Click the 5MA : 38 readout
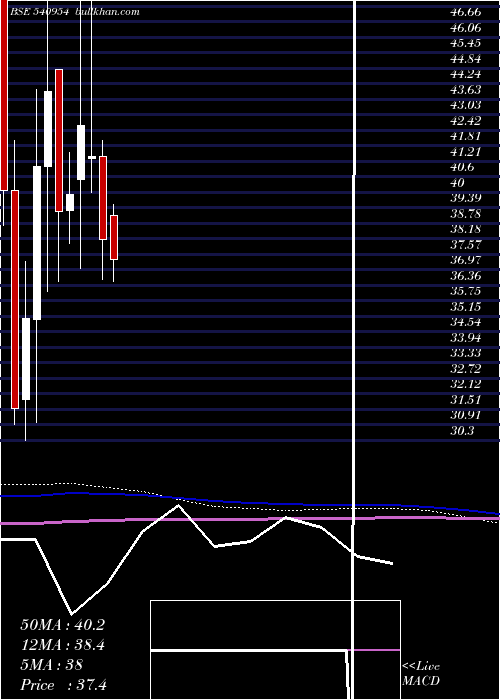Image resolution: width=500 pixels, height=700 pixels. (52, 665)
